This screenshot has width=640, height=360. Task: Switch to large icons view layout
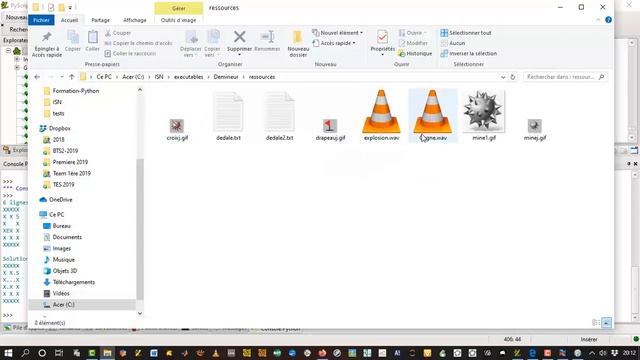pyautogui.click(x=607, y=323)
